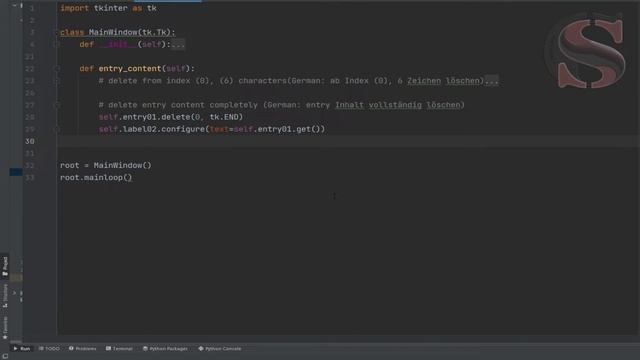This screenshot has width=640, height=360.
Task: Collapse the comment fold marker at line 27
Action: coord(57,105)
